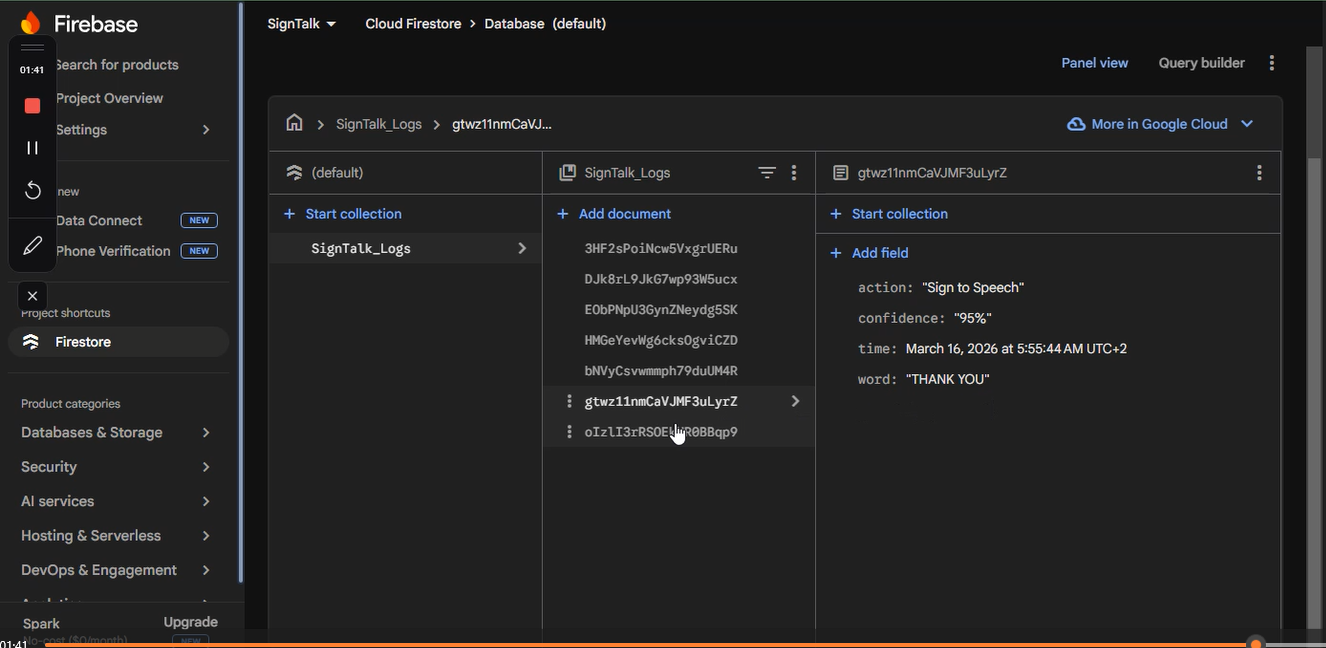This screenshot has width=1326, height=648.
Task: Click the (default) database icon
Action: (294, 173)
